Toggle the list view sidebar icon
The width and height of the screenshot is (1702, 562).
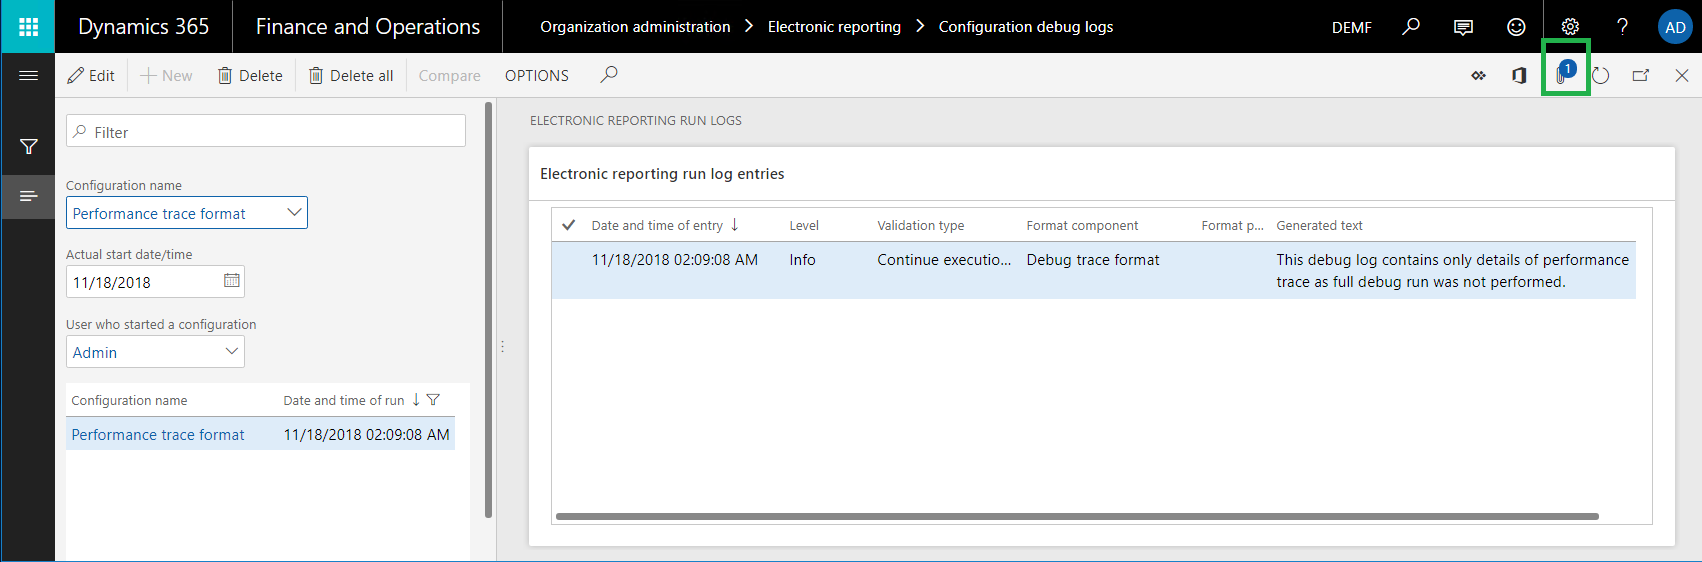(28, 196)
